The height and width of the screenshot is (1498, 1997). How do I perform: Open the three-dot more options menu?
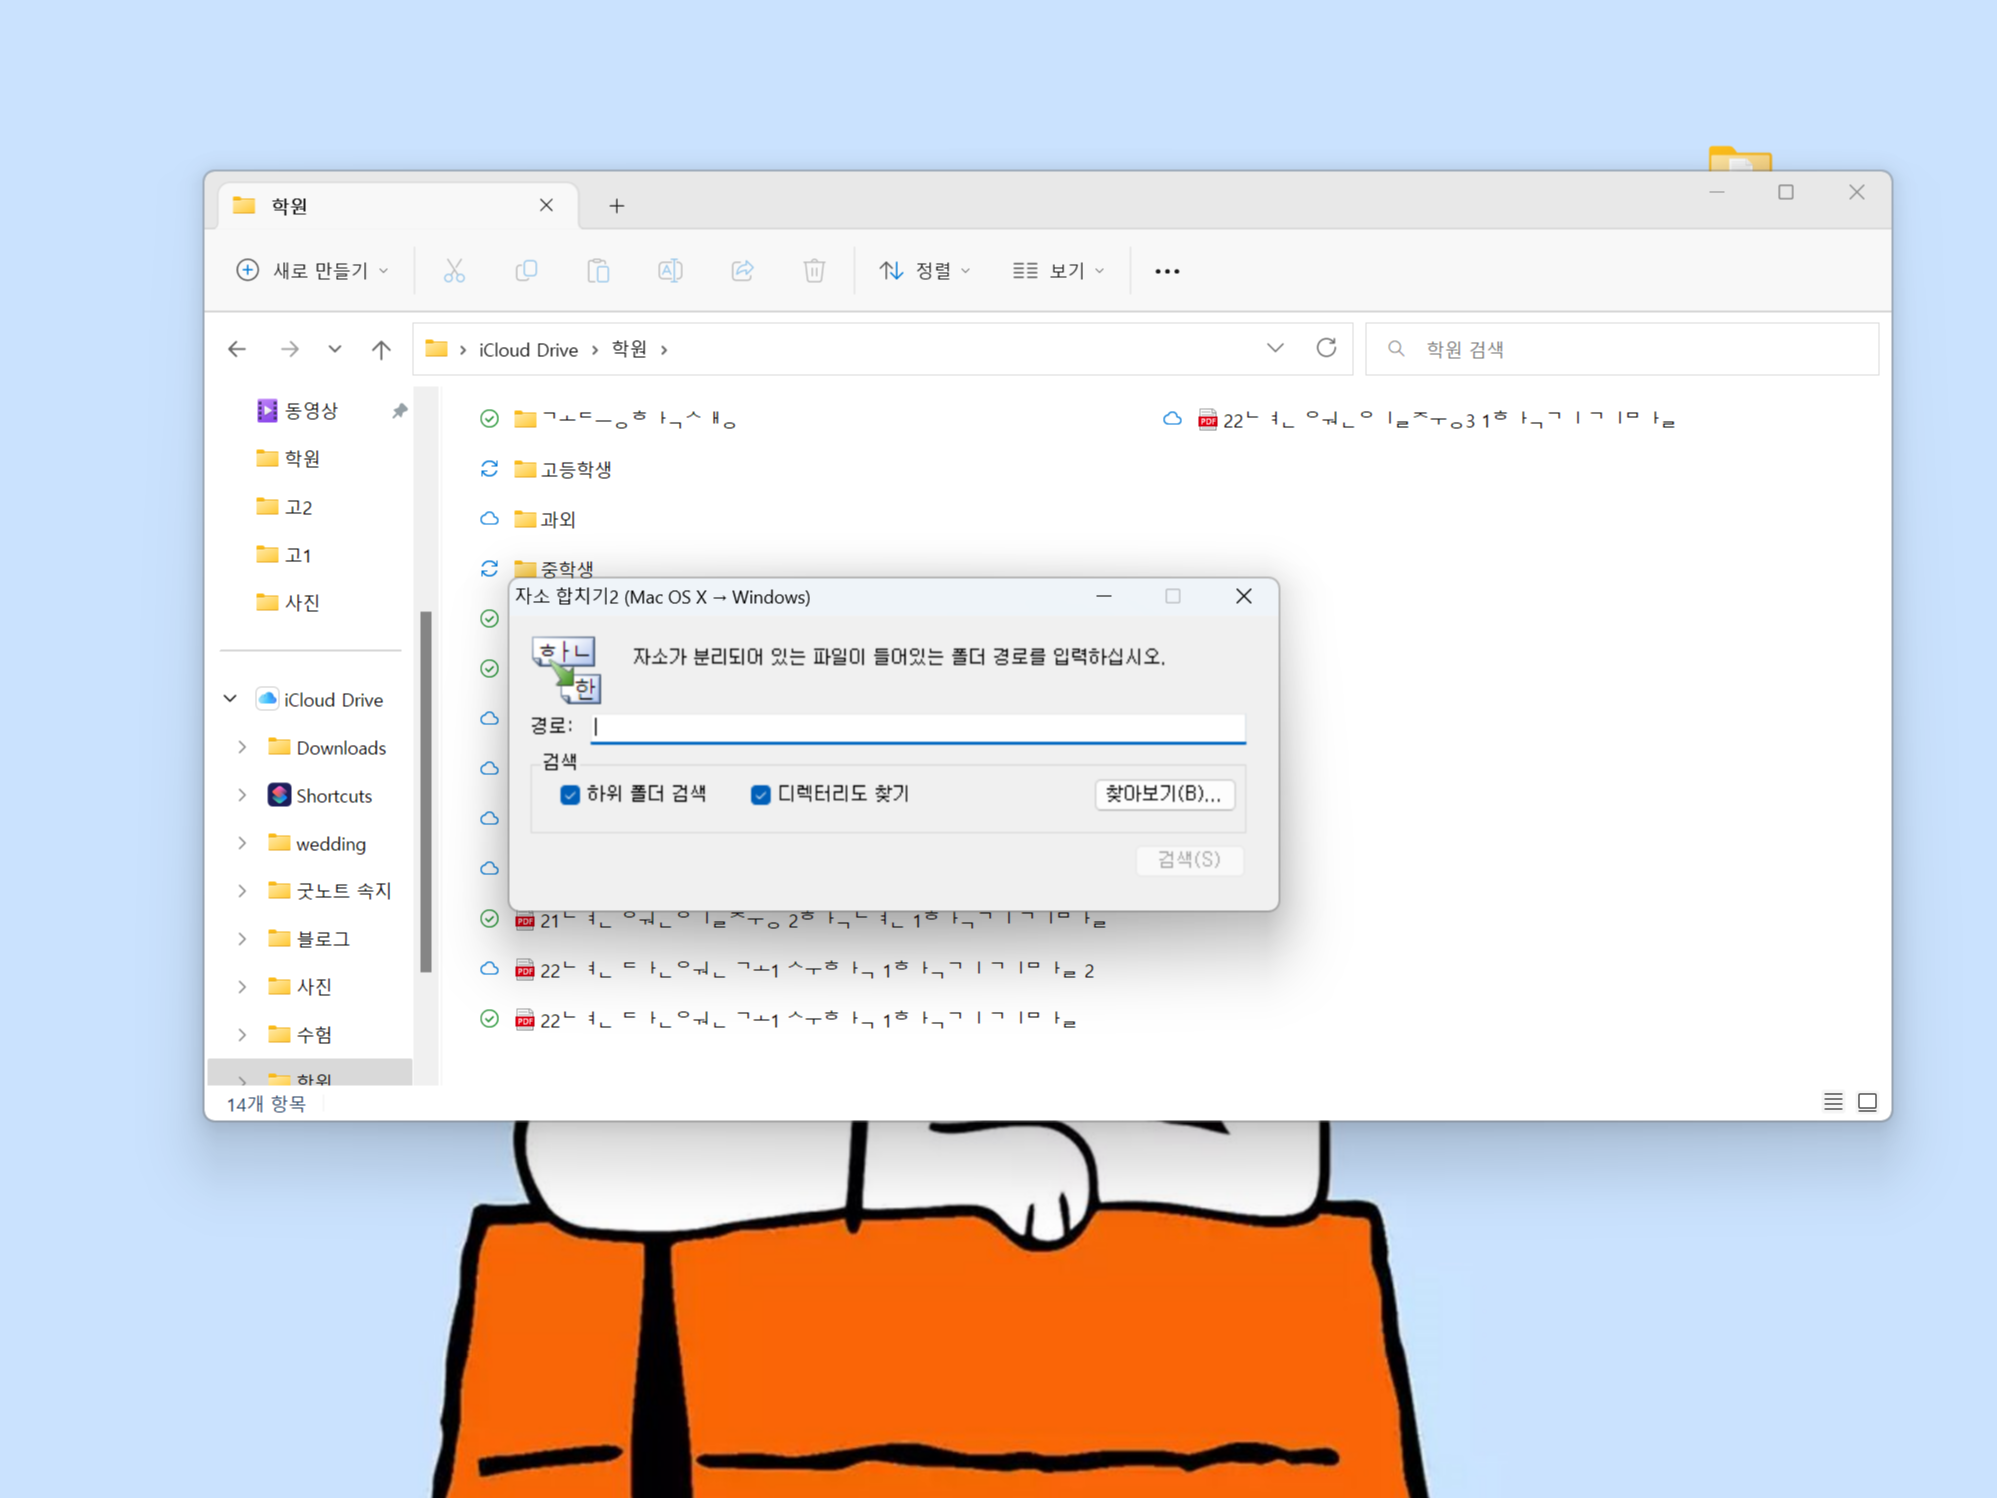1167,271
